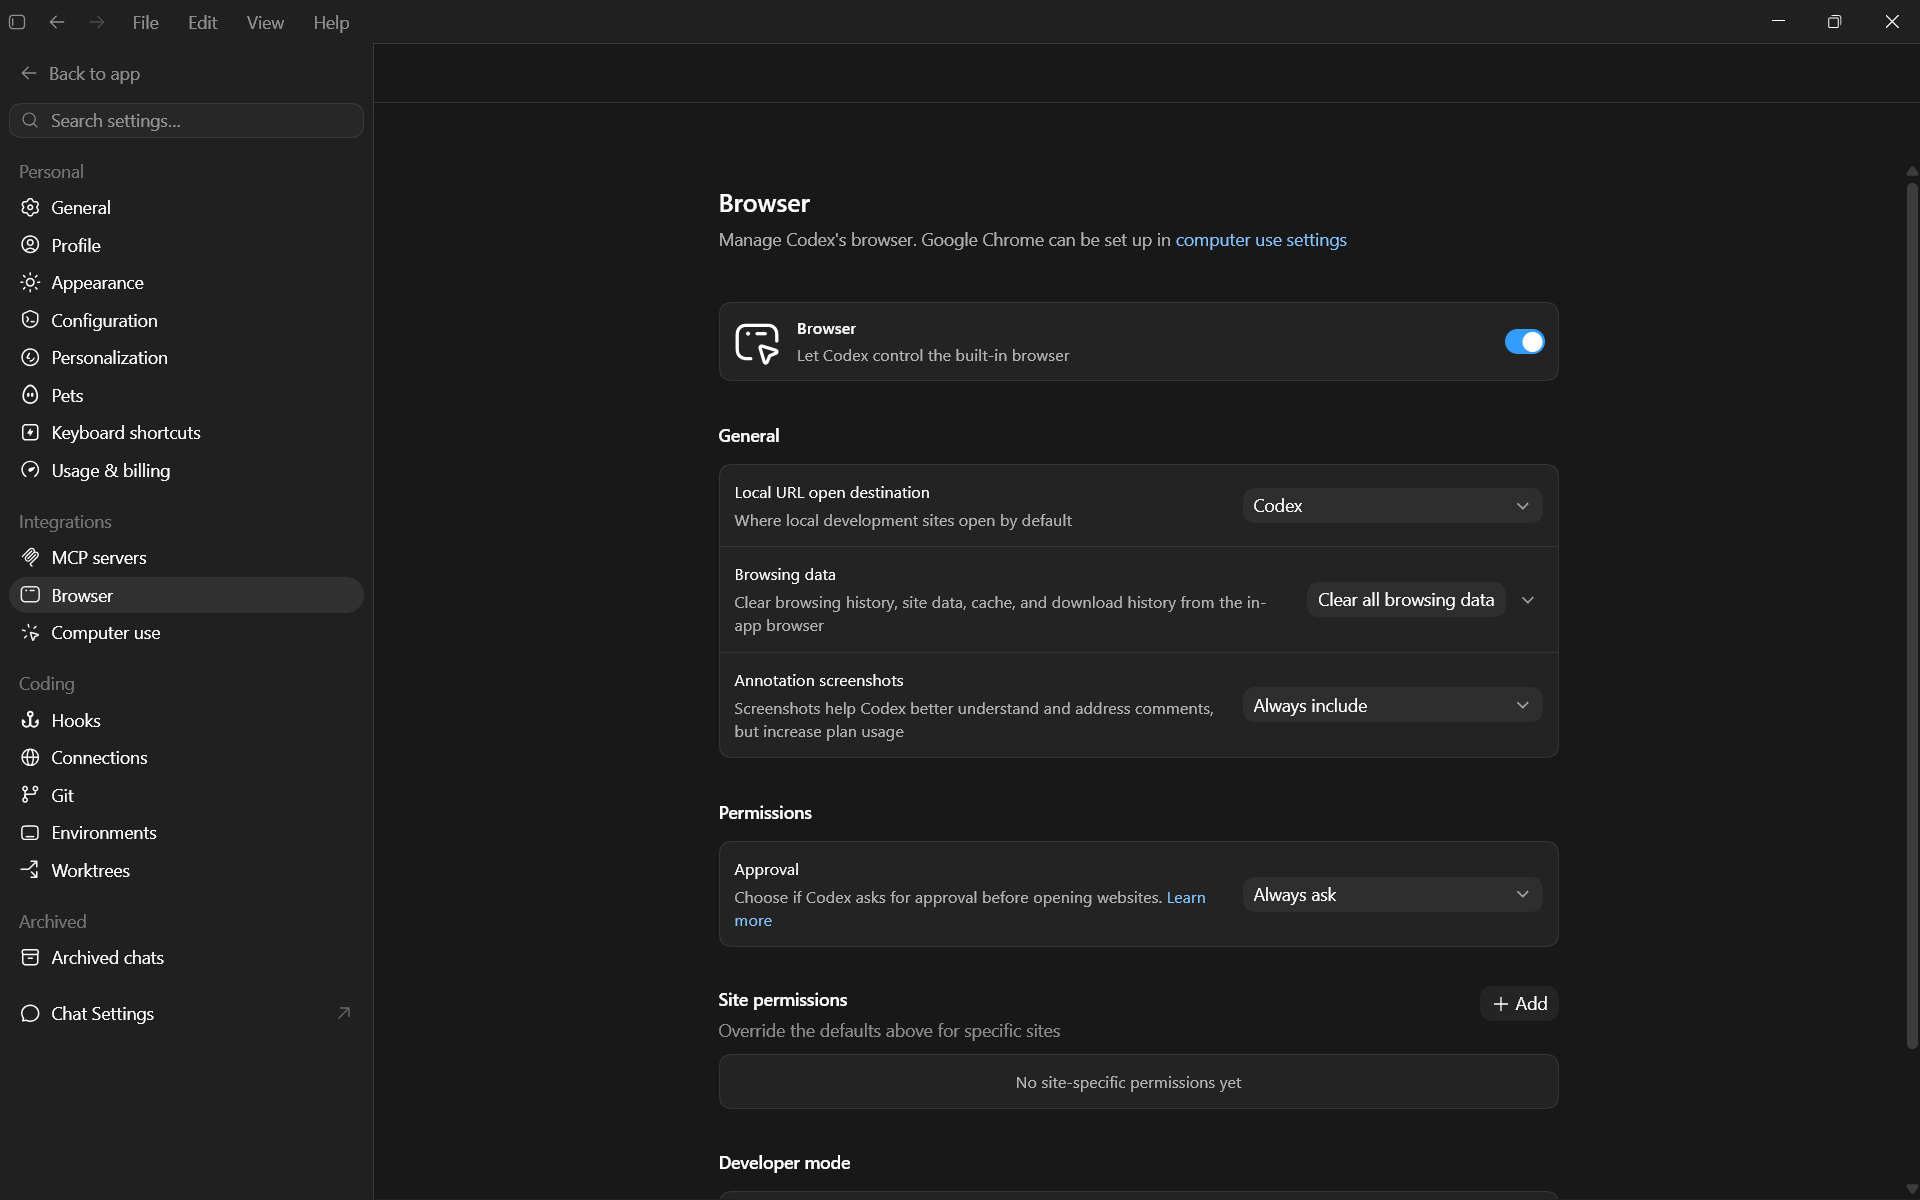Viewport: 1920px width, 1200px height.
Task: Open the View menu
Action: click(x=265, y=22)
